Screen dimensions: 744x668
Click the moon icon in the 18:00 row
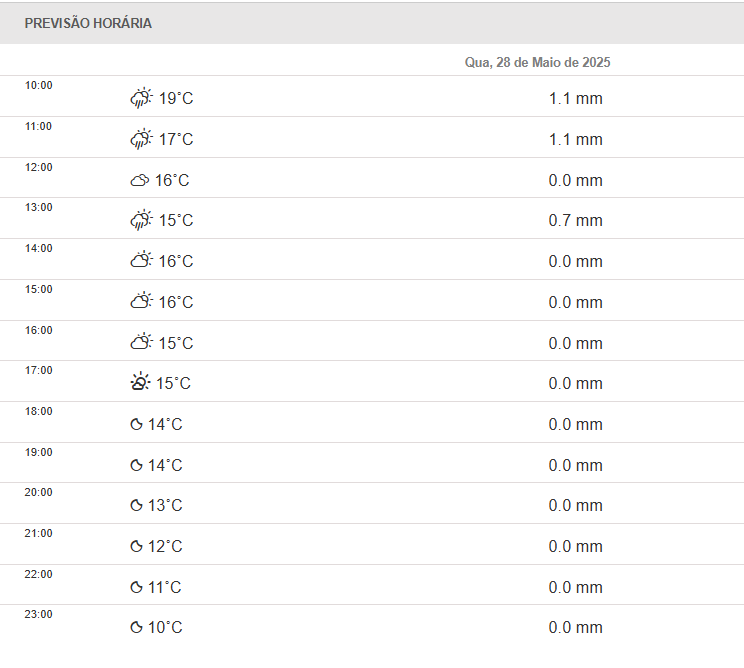tap(136, 425)
